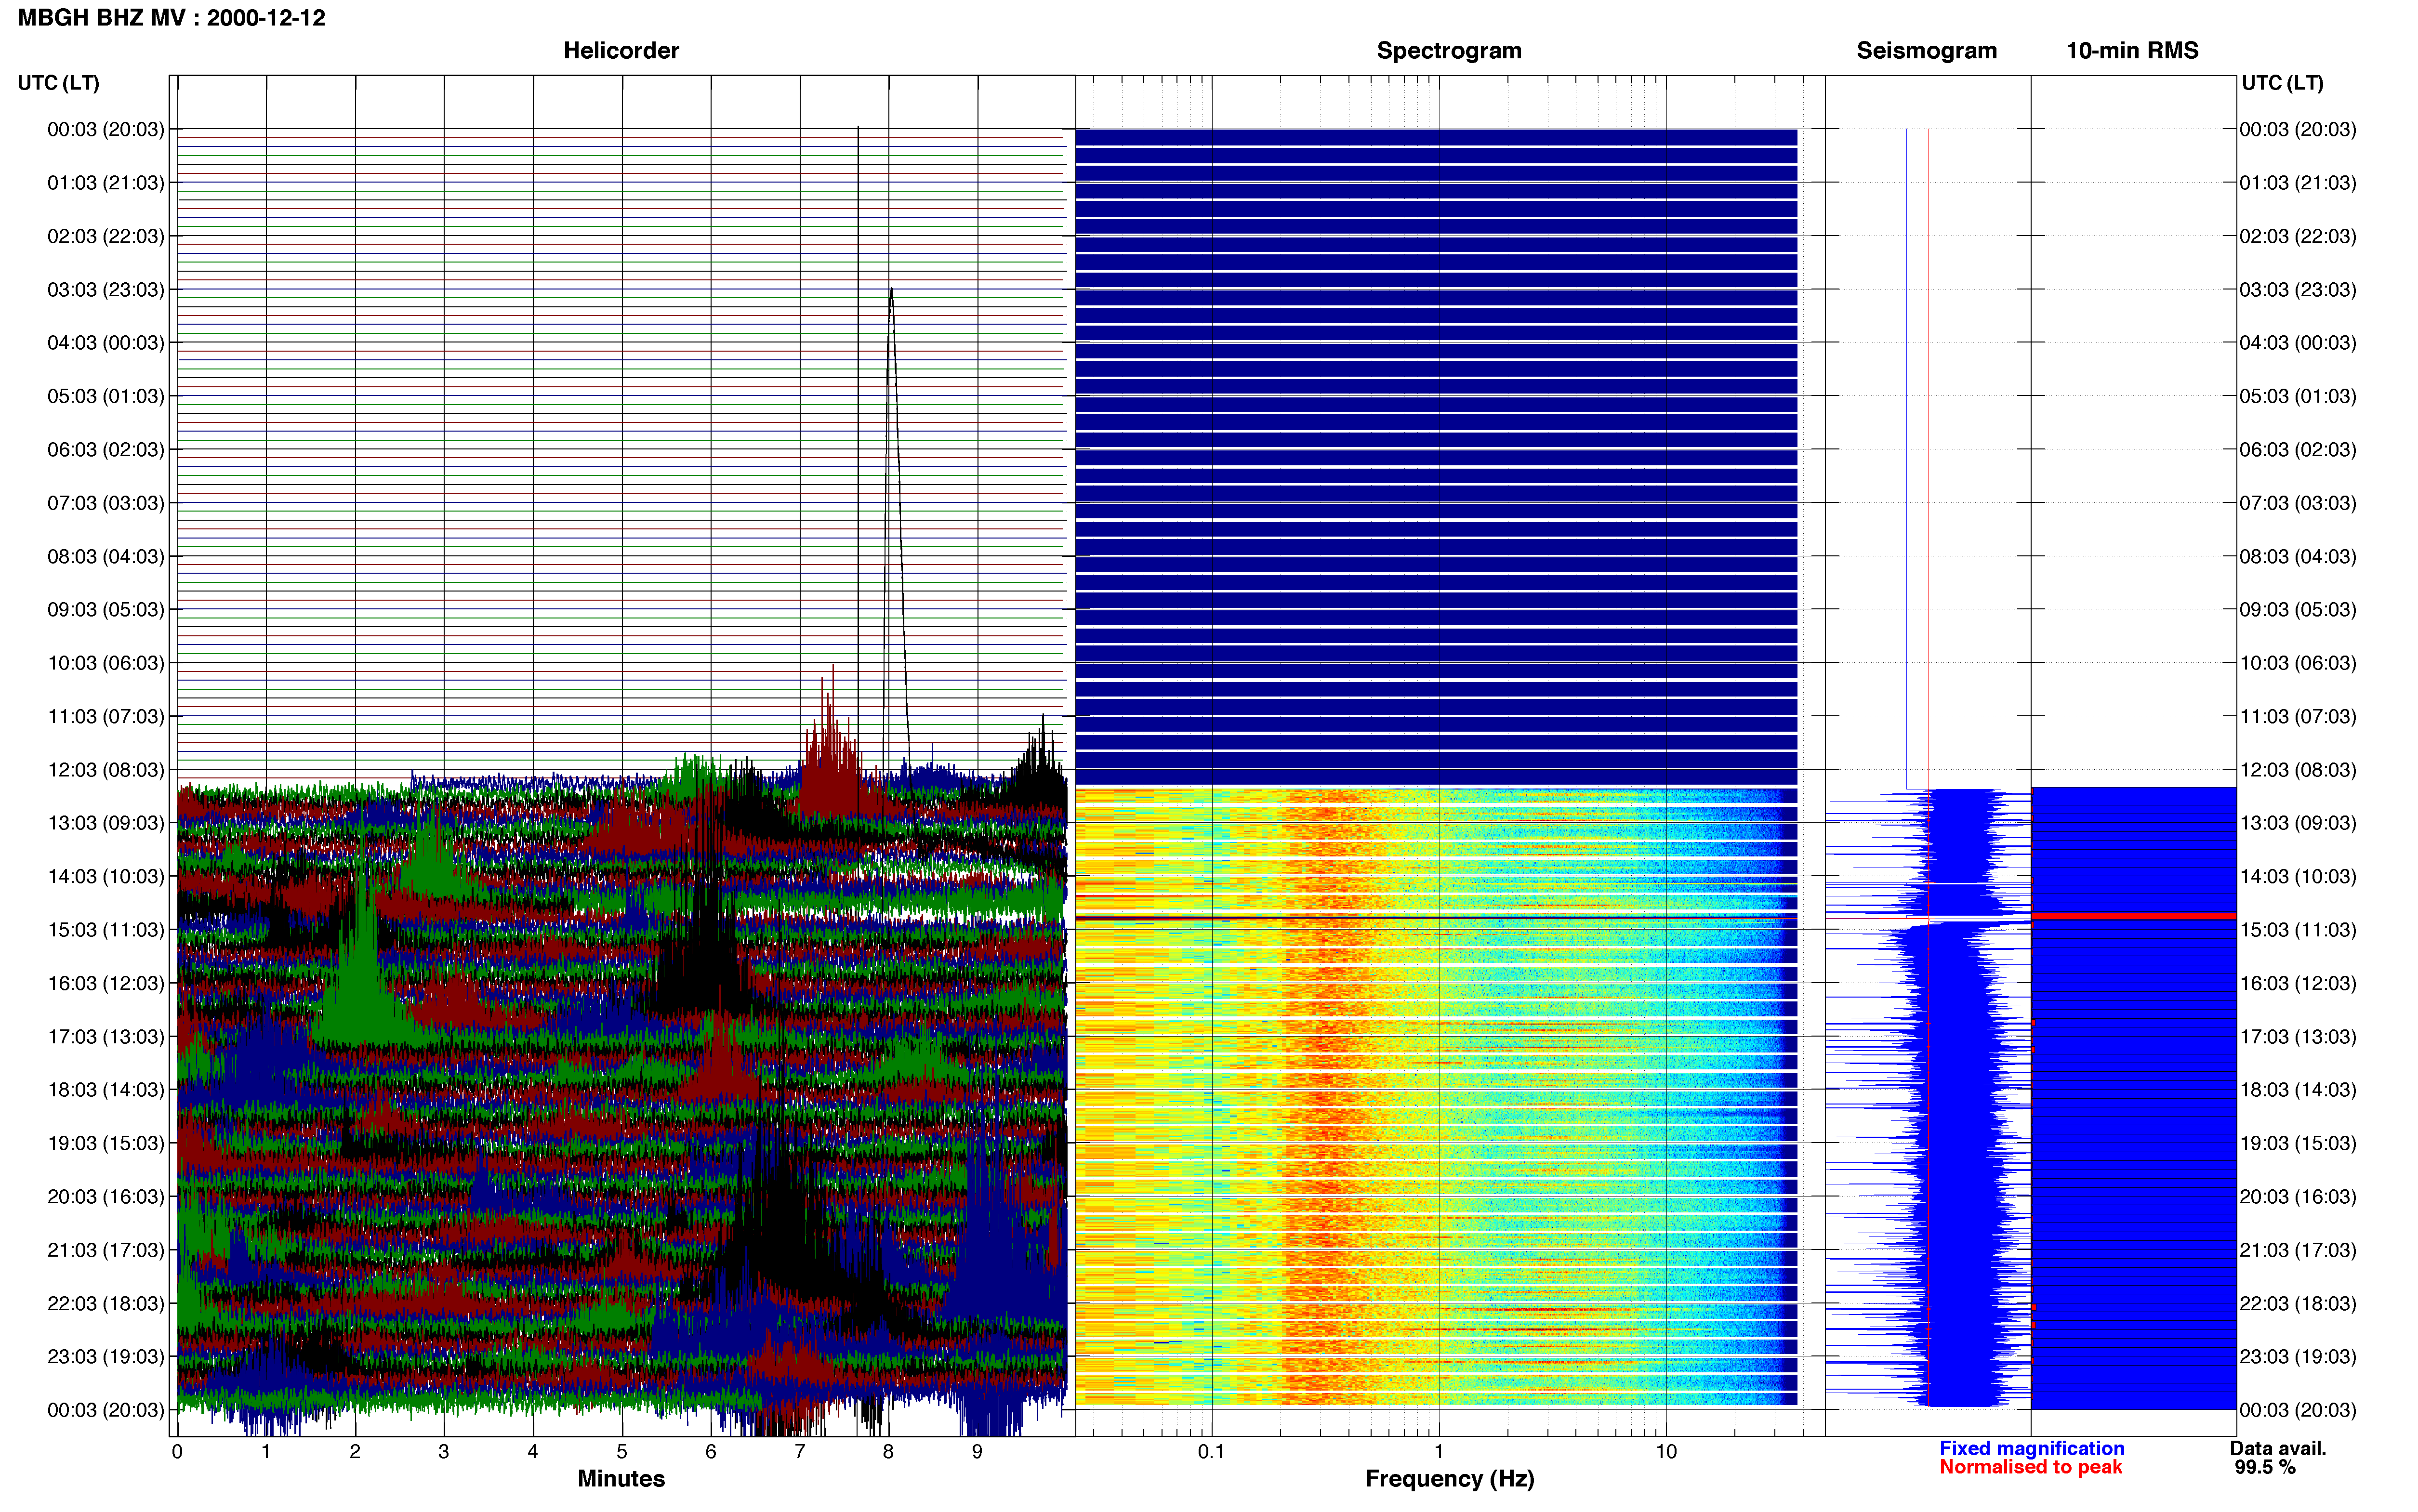Click left time label '20:03 (16:03)'
Image resolution: width=2418 pixels, height=1512 pixels.
106,1196
